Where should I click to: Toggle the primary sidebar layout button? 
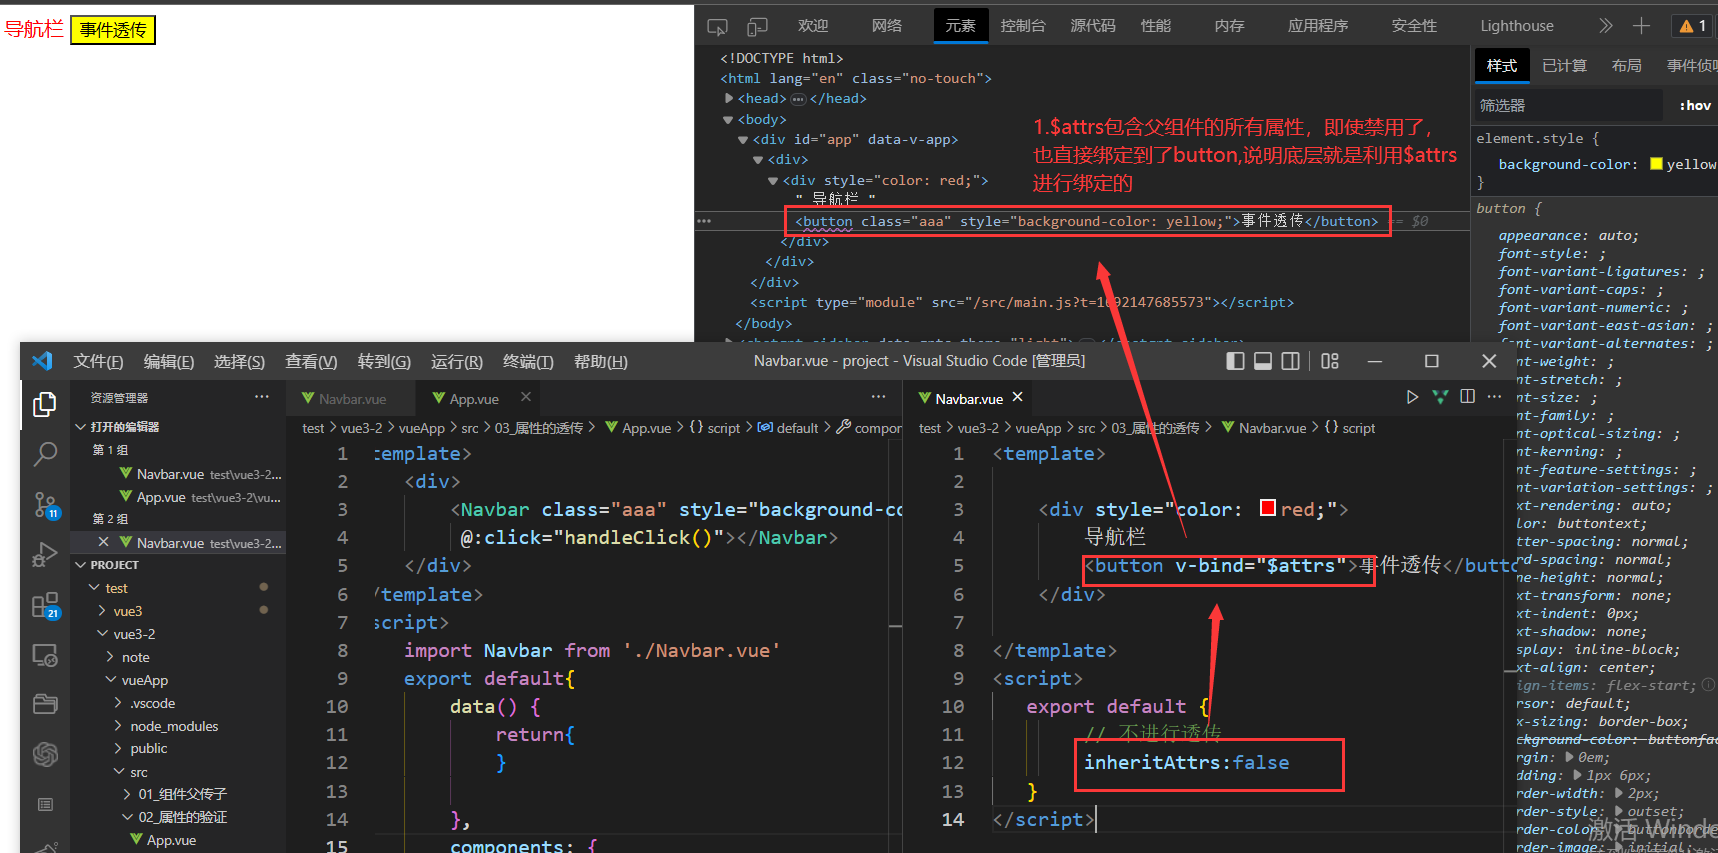click(1236, 361)
